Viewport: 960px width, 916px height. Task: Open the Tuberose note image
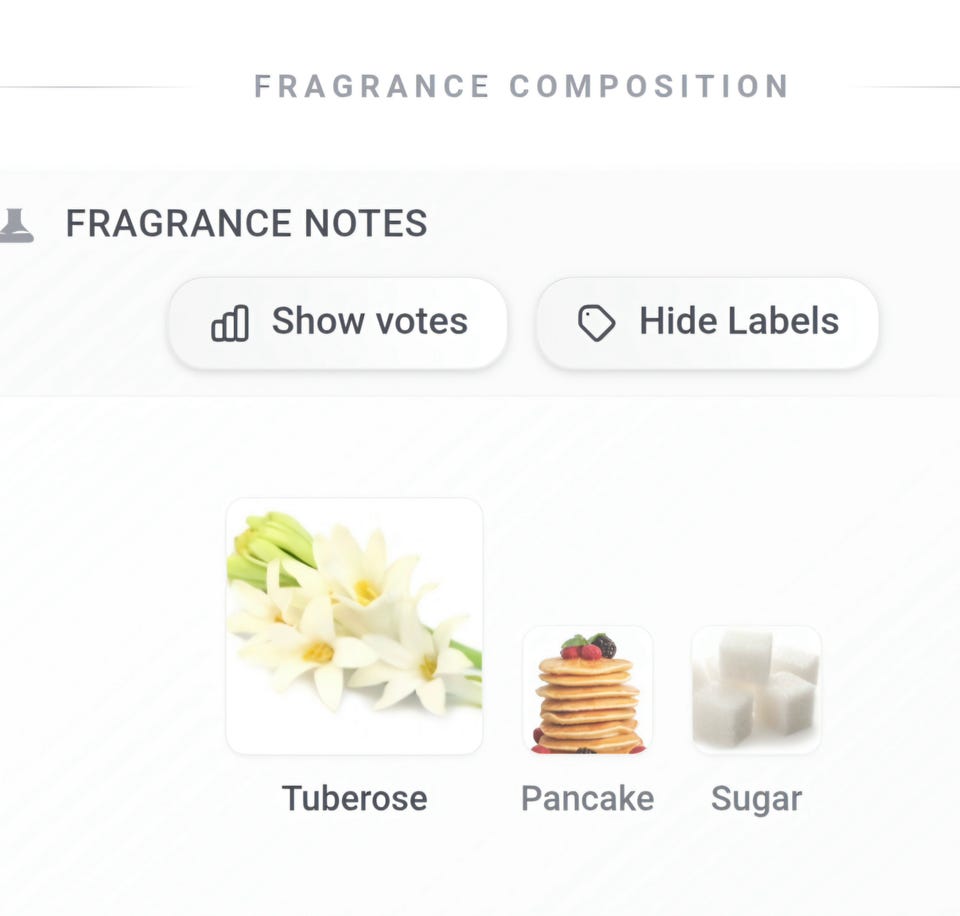[354, 626]
